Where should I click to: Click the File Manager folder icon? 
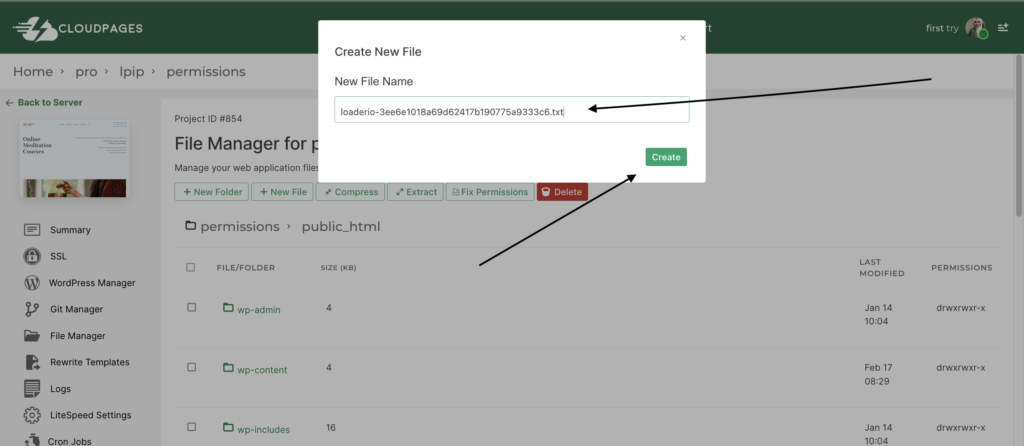pyautogui.click(x=32, y=336)
